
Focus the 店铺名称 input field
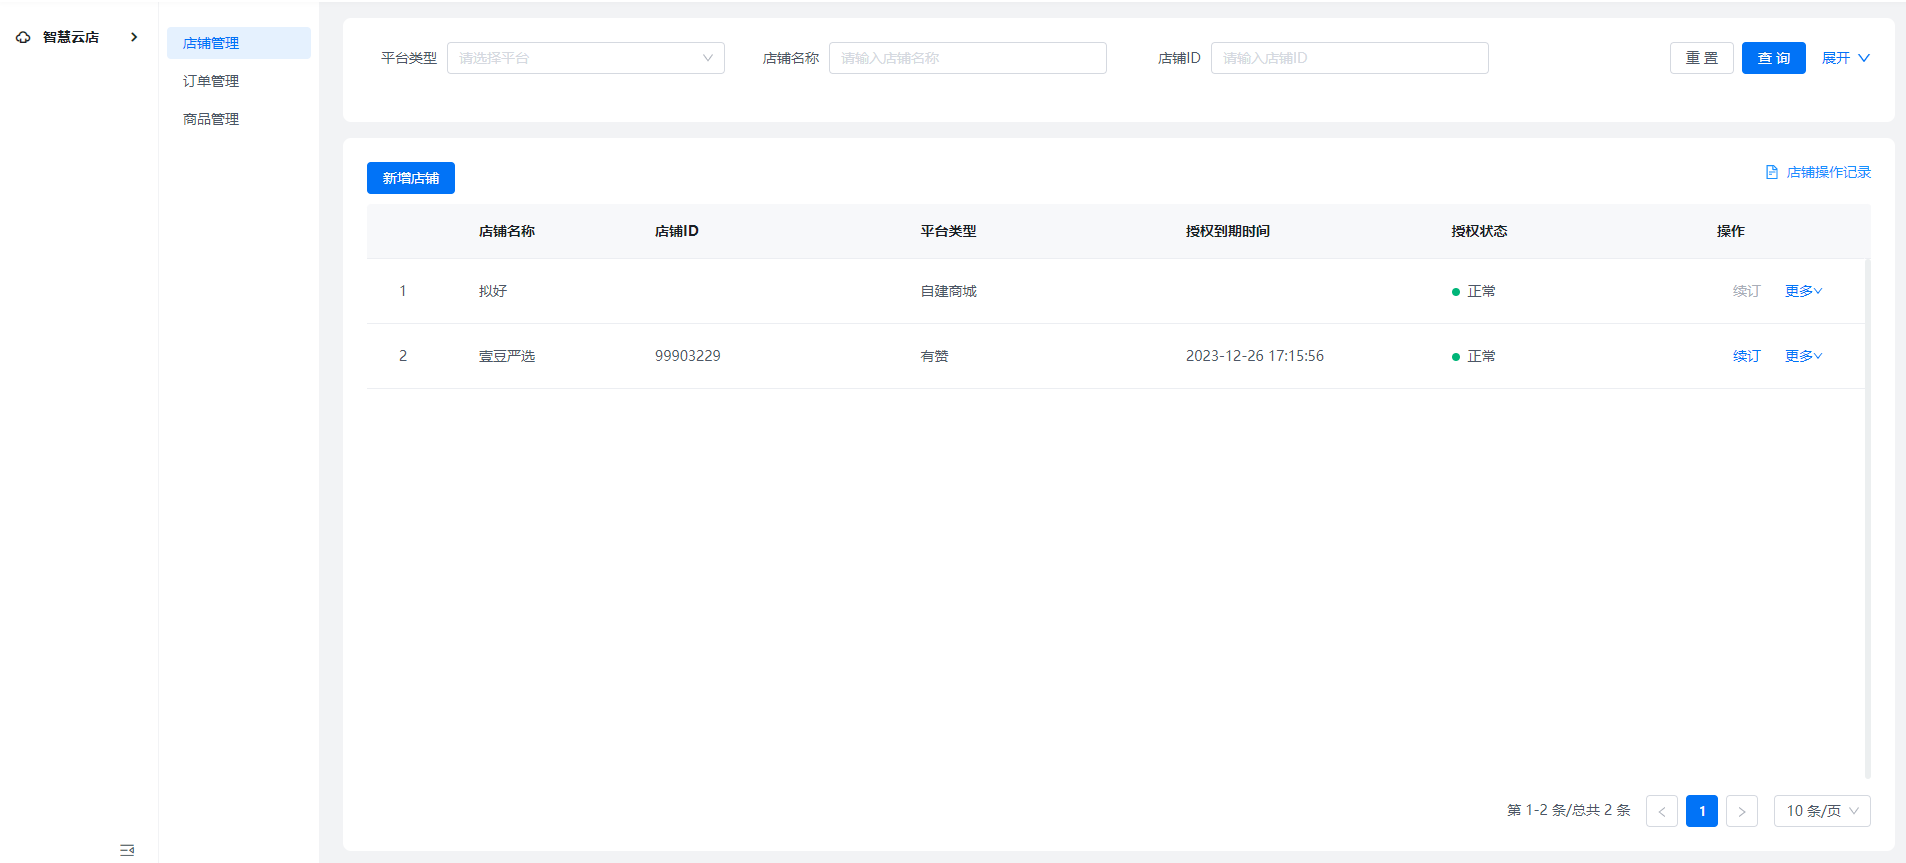point(967,58)
